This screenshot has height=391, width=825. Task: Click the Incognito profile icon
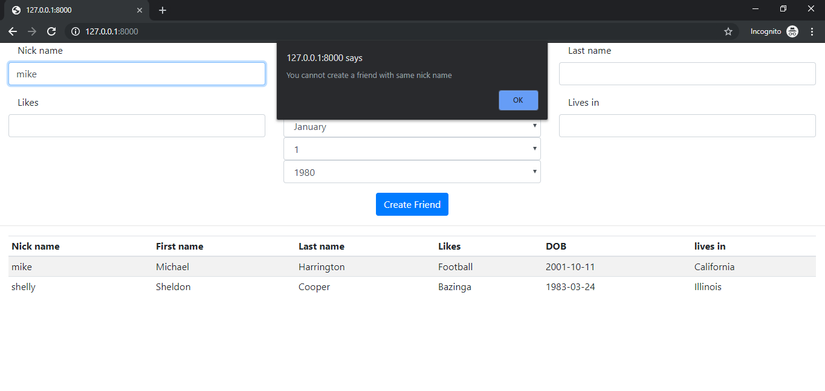(792, 32)
